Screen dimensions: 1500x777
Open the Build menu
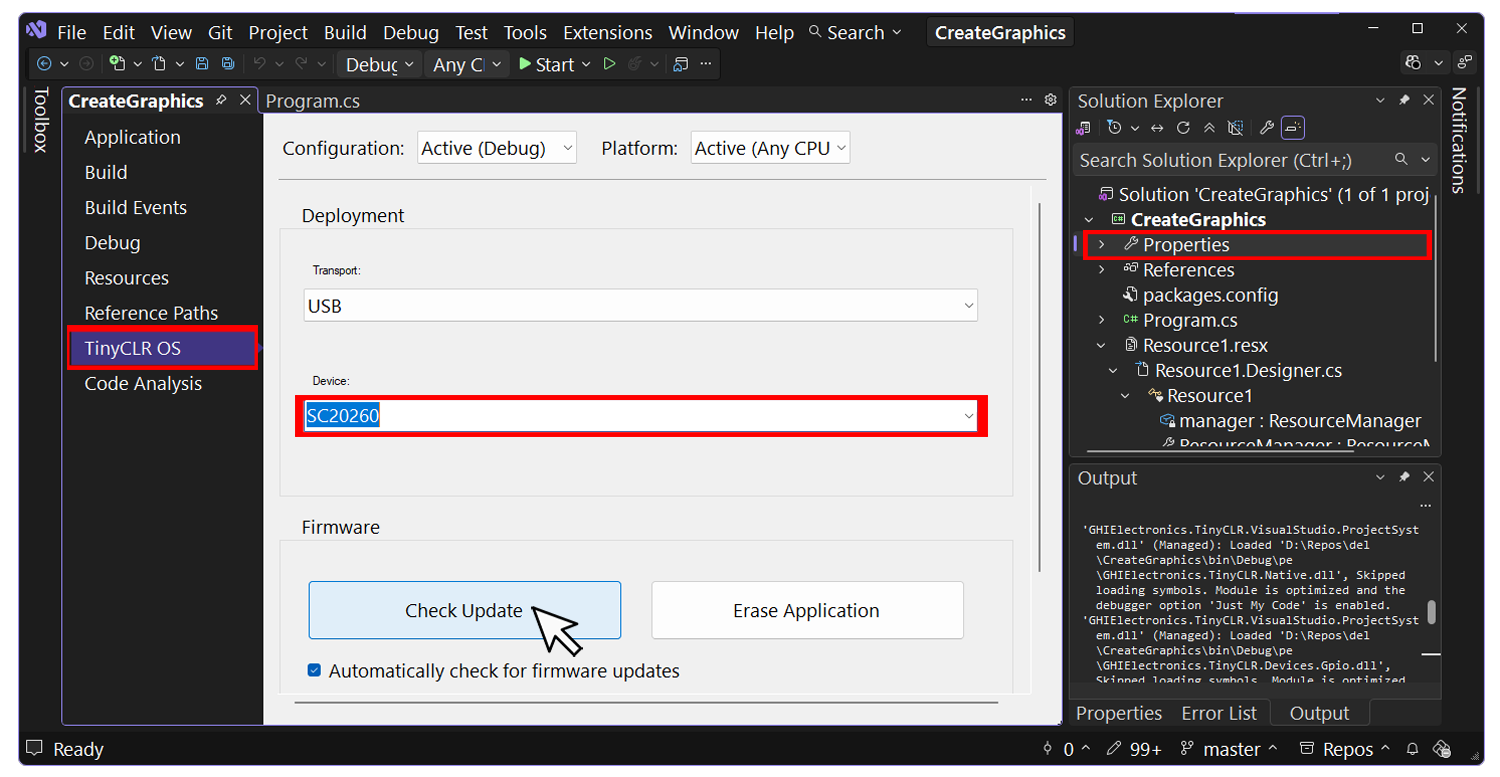click(345, 32)
